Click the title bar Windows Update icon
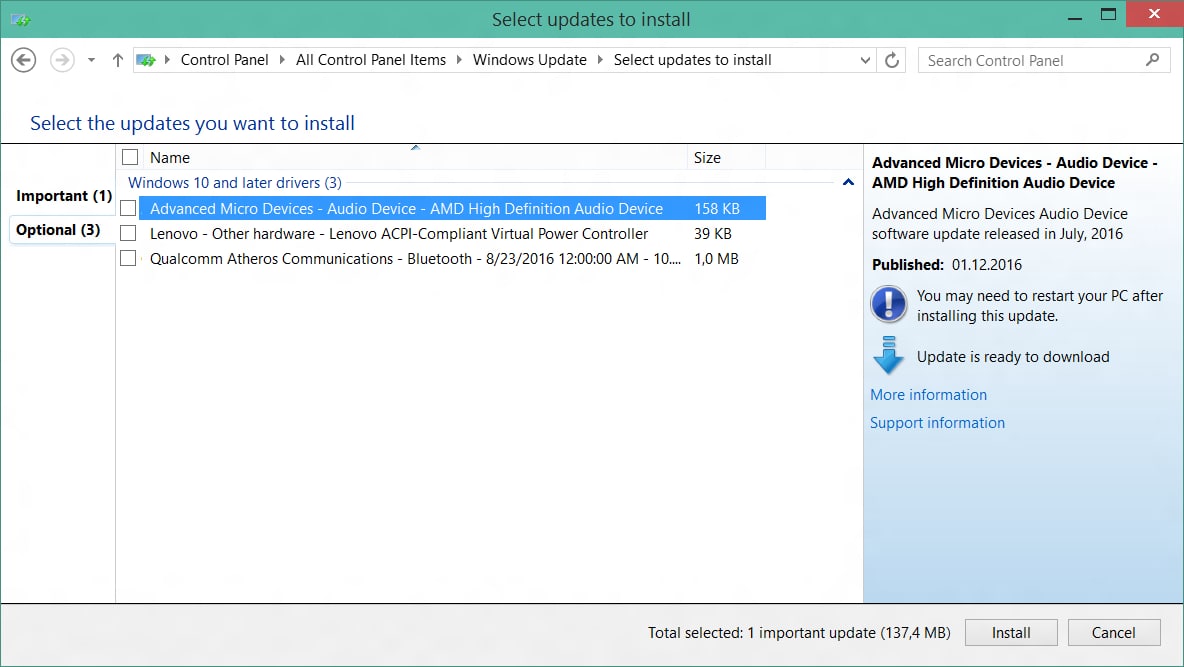1184x667 pixels. (x=20, y=20)
